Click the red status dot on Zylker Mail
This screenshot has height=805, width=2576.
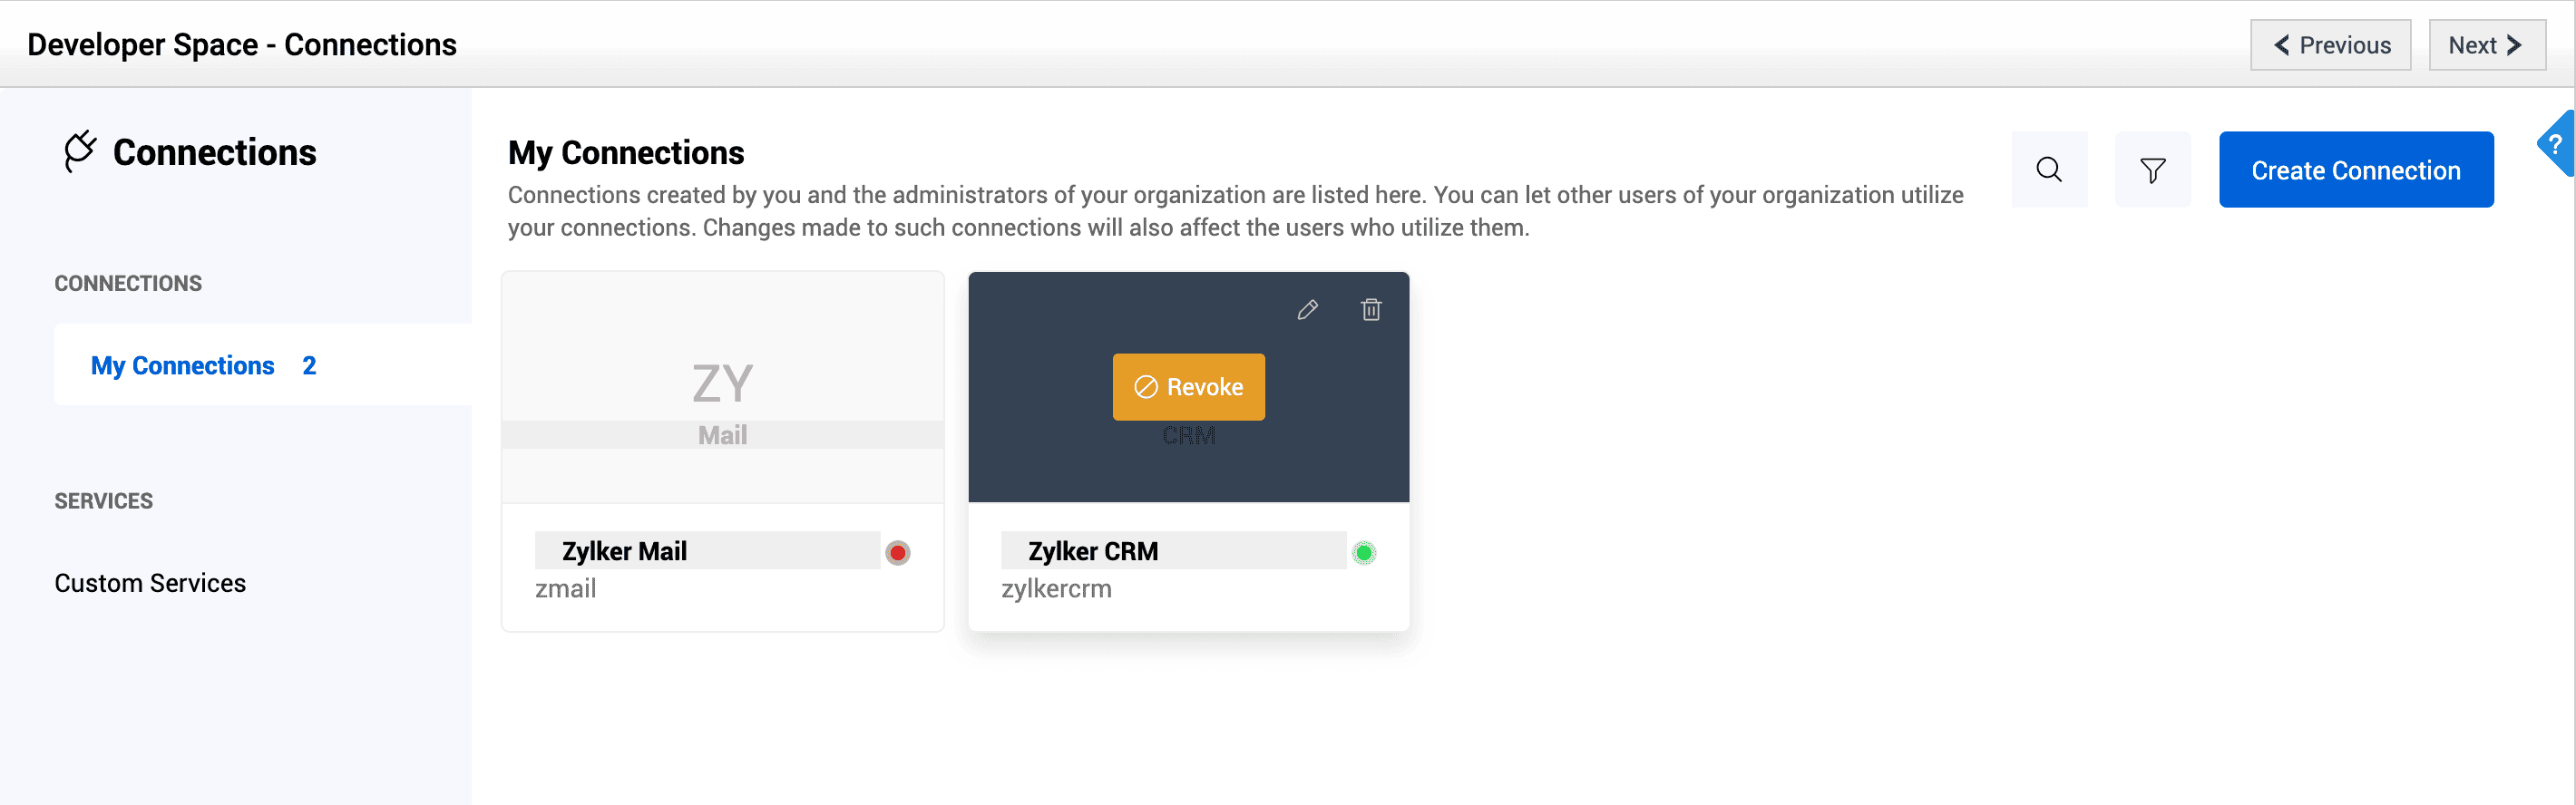click(x=898, y=553)
